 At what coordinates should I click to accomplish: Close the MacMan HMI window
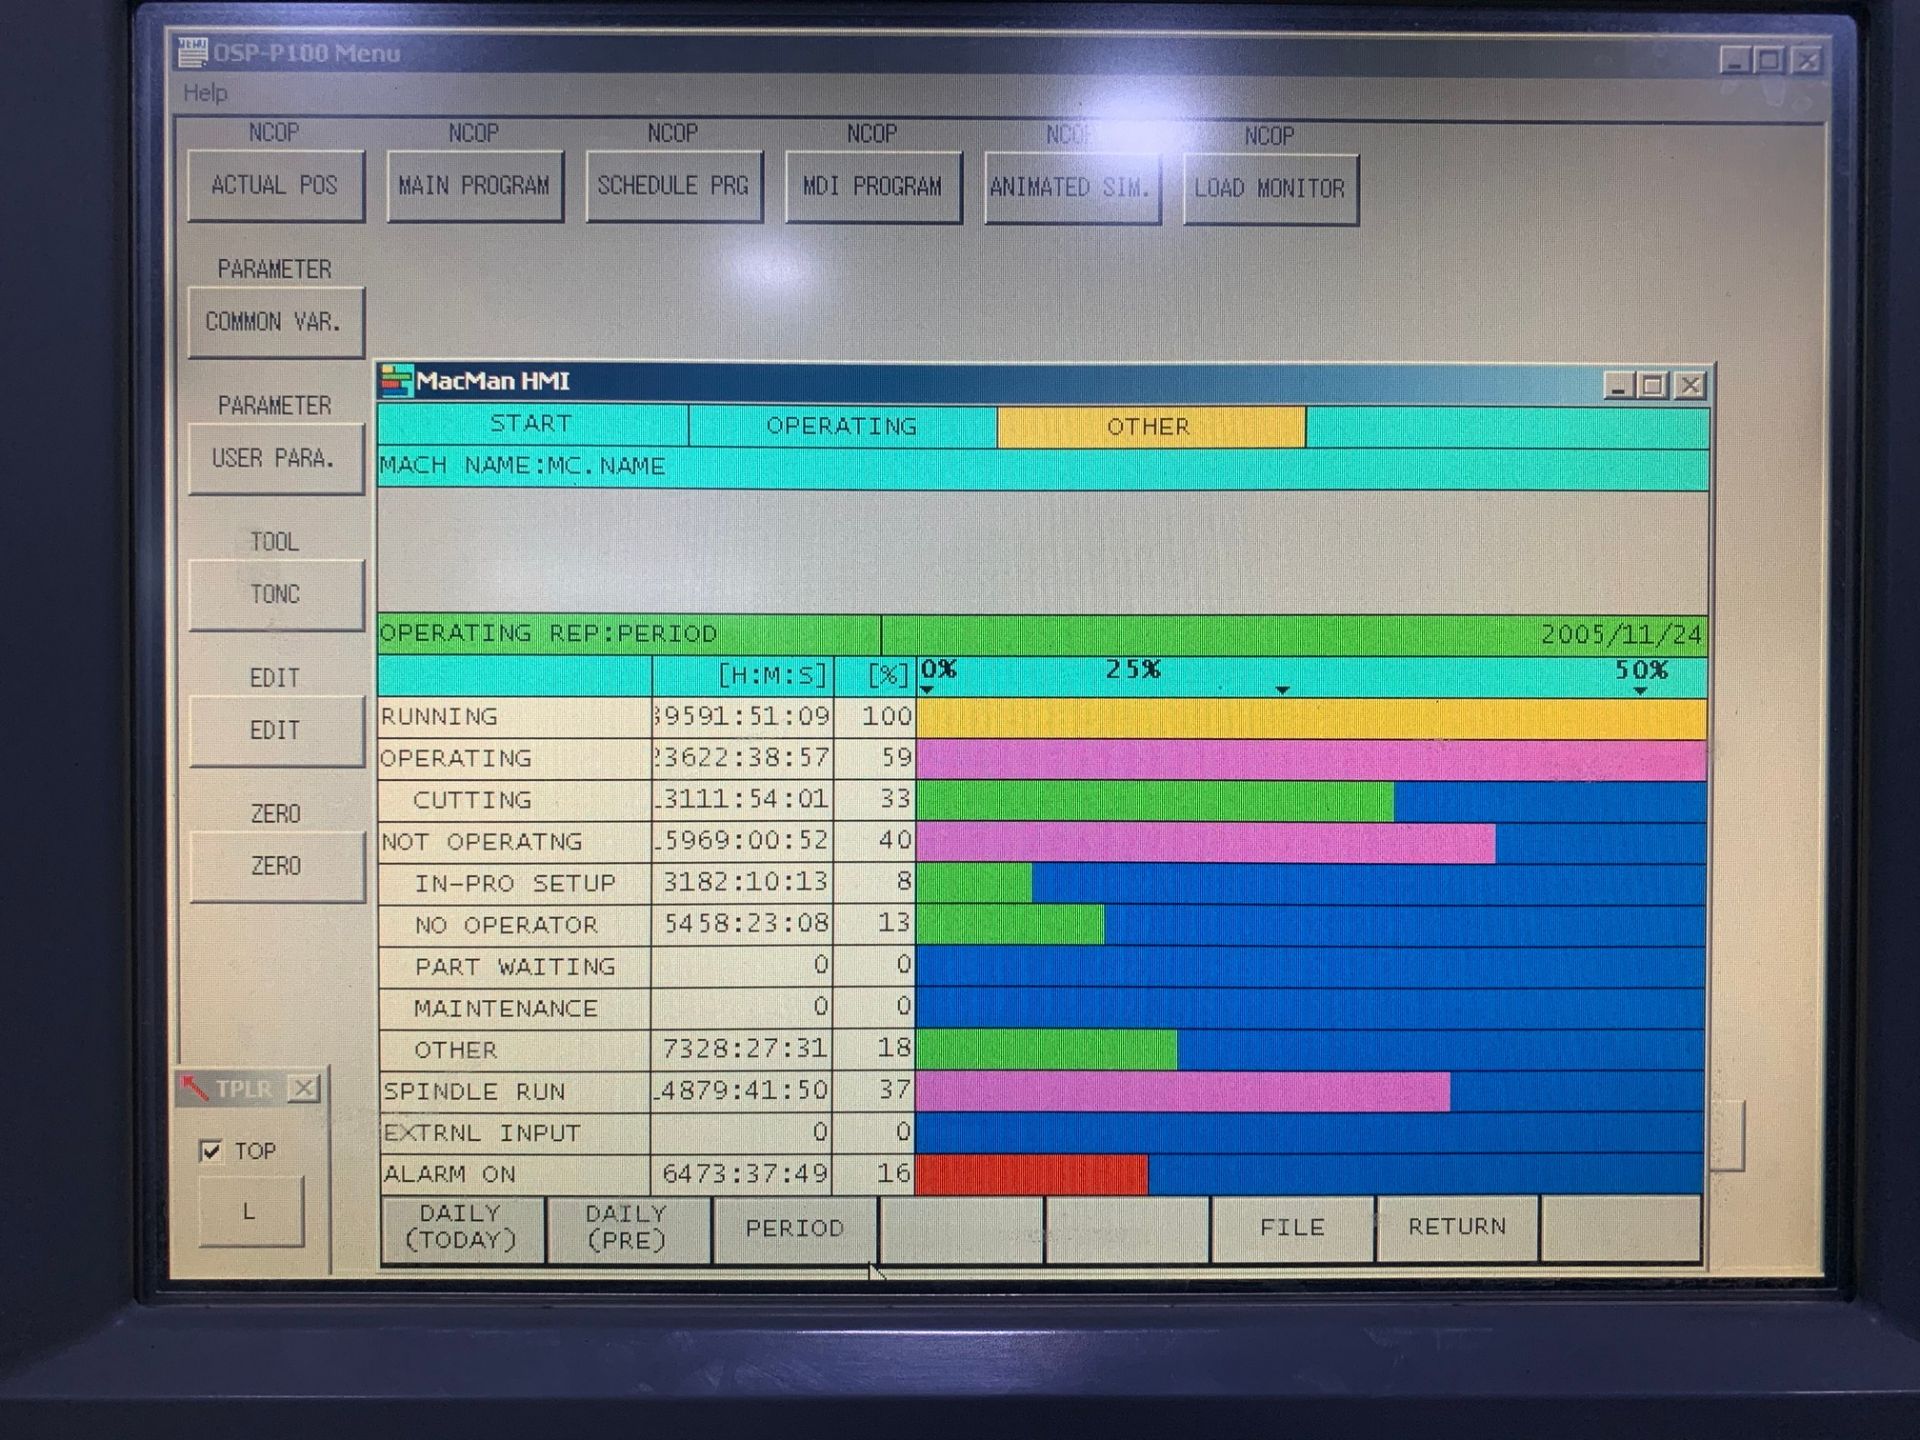[x=1690, y=385]
